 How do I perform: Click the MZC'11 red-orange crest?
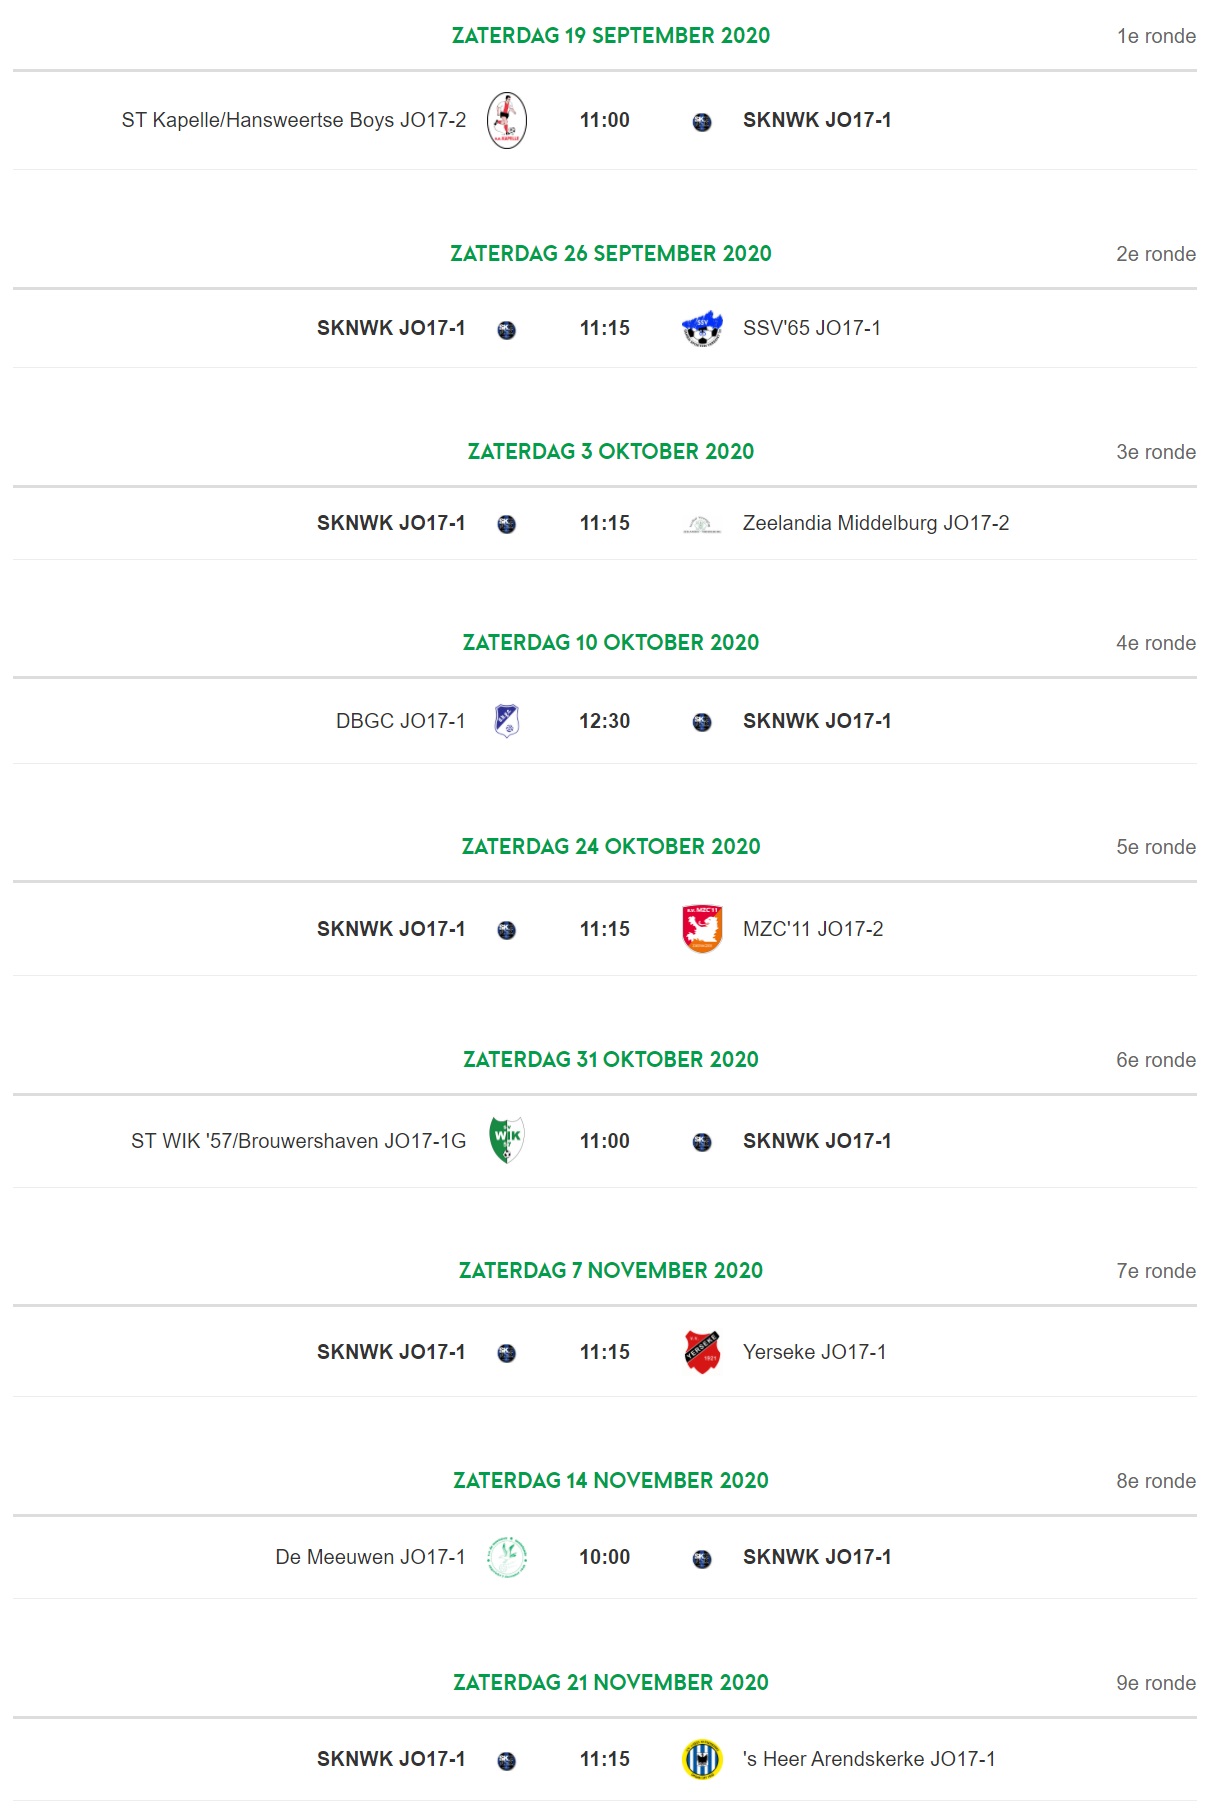tap(702, 929)
